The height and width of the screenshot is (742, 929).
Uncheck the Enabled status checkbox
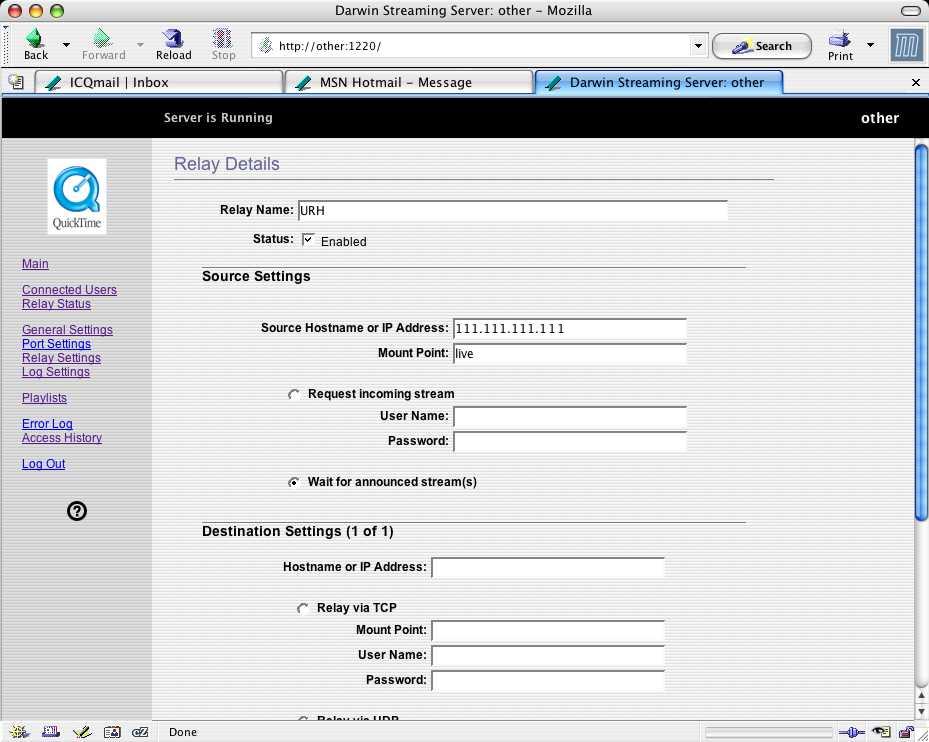[x=308, y=240]
